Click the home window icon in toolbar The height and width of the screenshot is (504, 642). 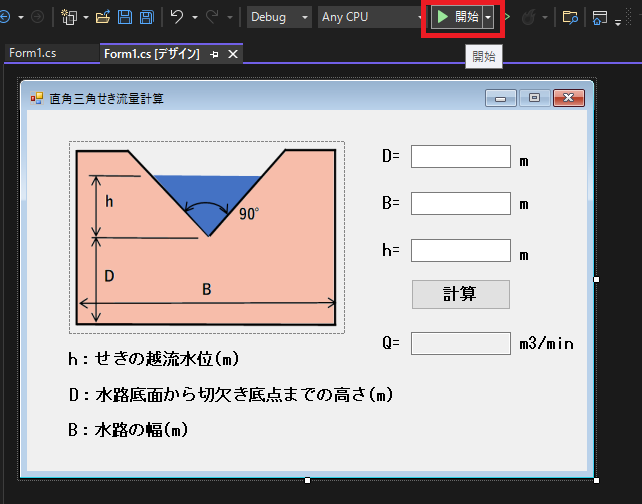coord(599,17)
